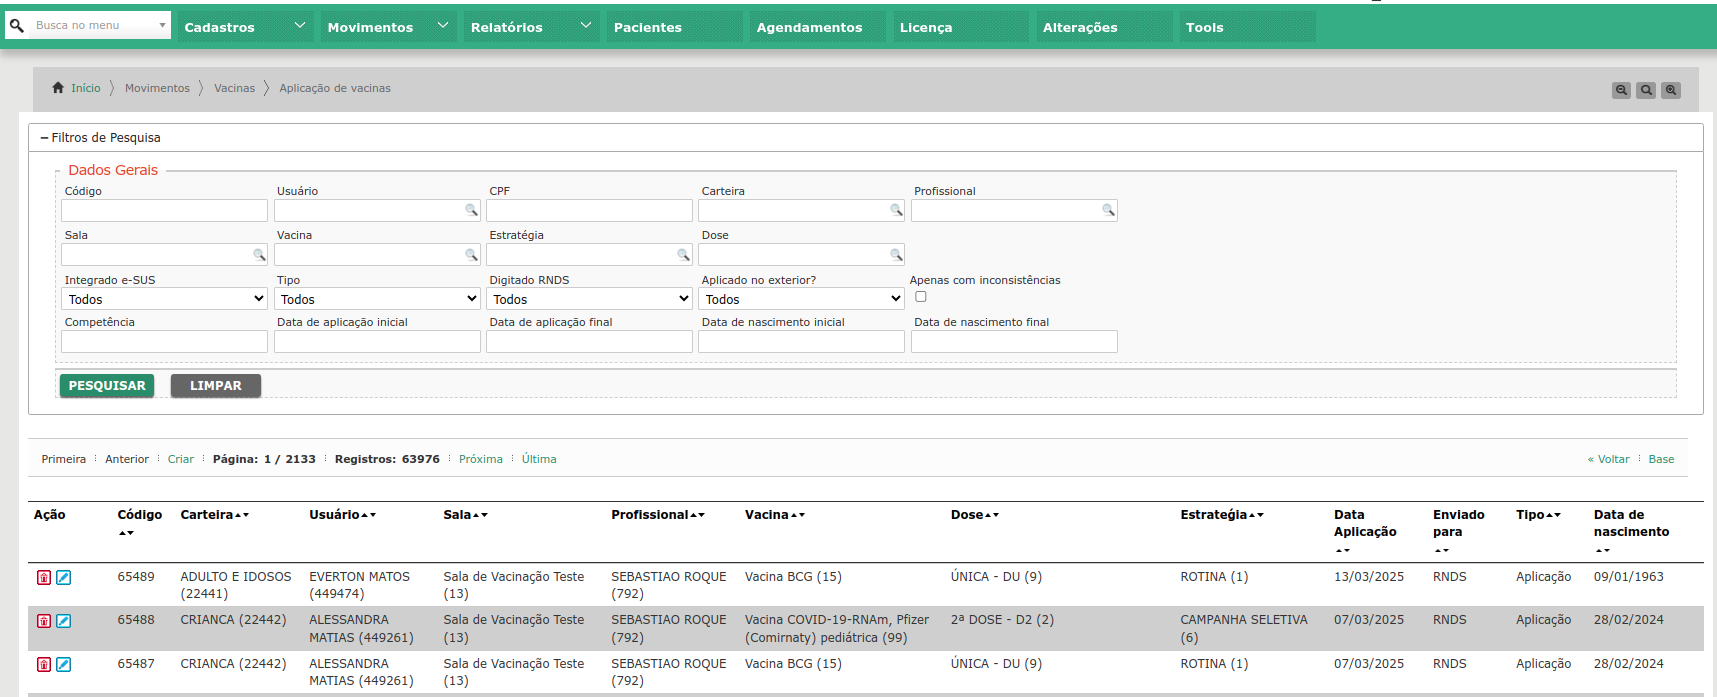Select the CAMPANHA SELETIVA (6) cell
The width and height of the screenshot is (1717, 697).
1244,629
